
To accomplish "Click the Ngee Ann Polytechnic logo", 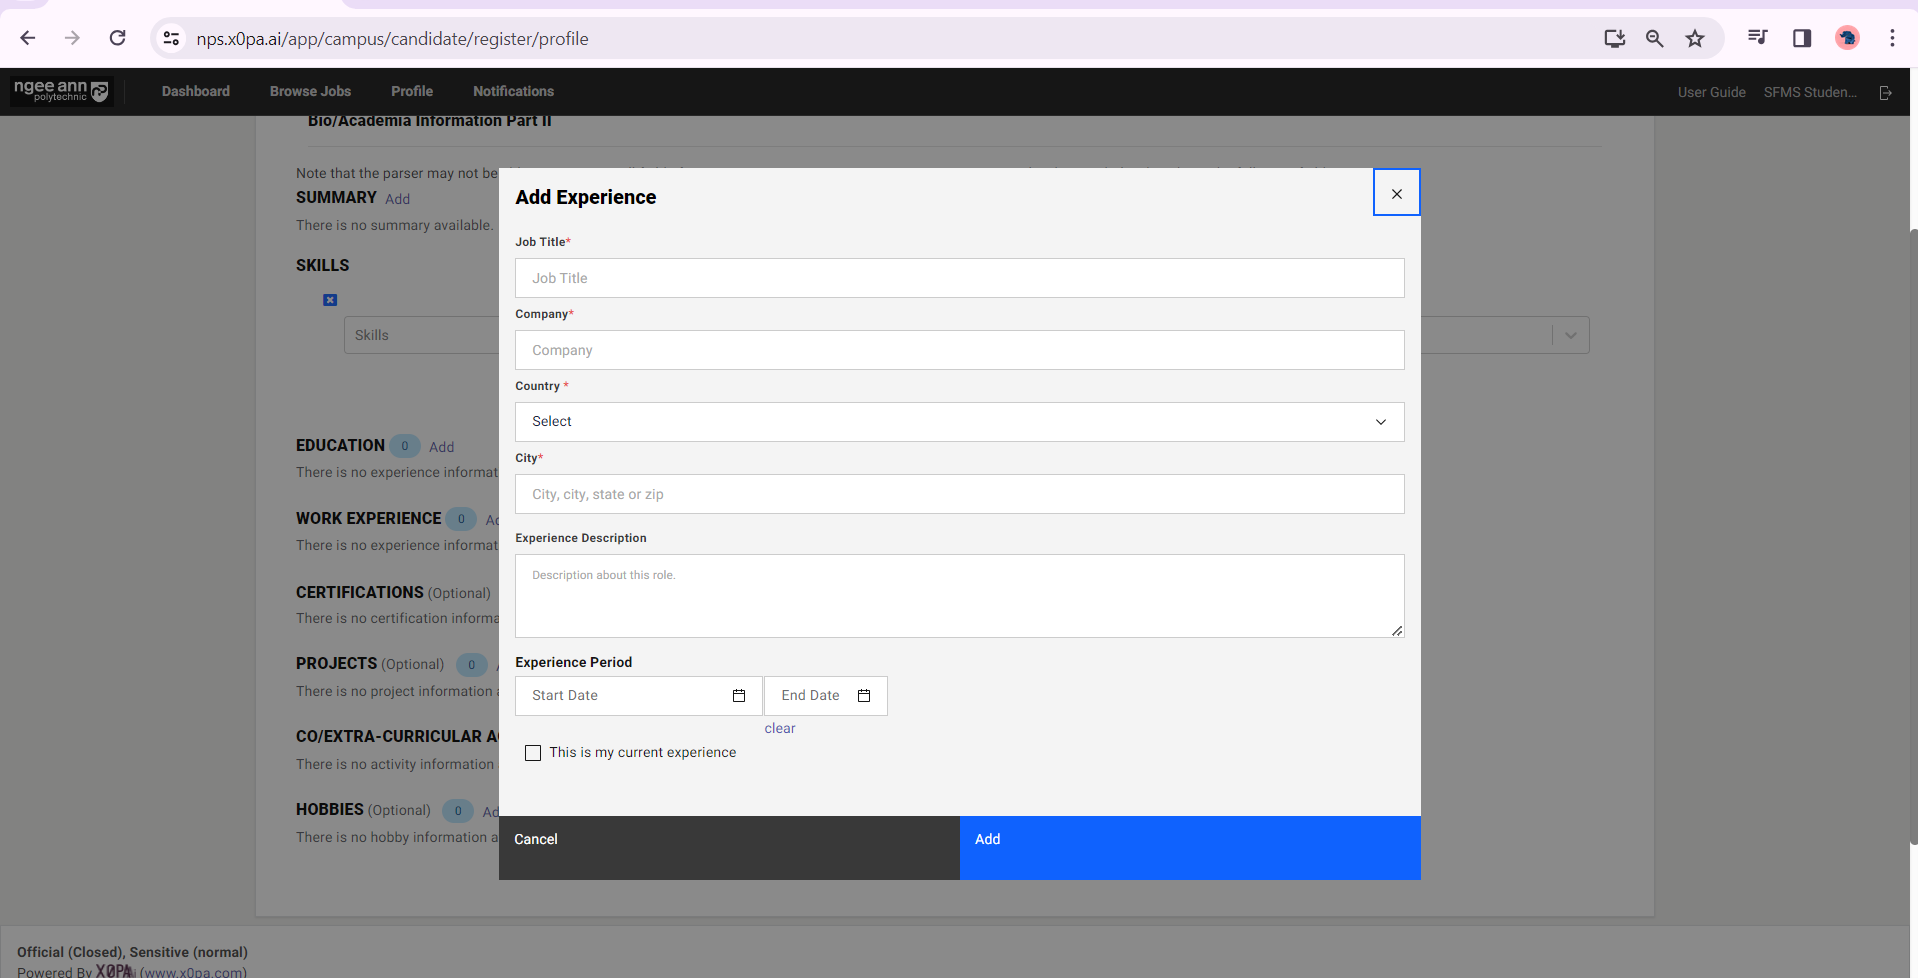I will pyautogui.click(x=61, y=91).
